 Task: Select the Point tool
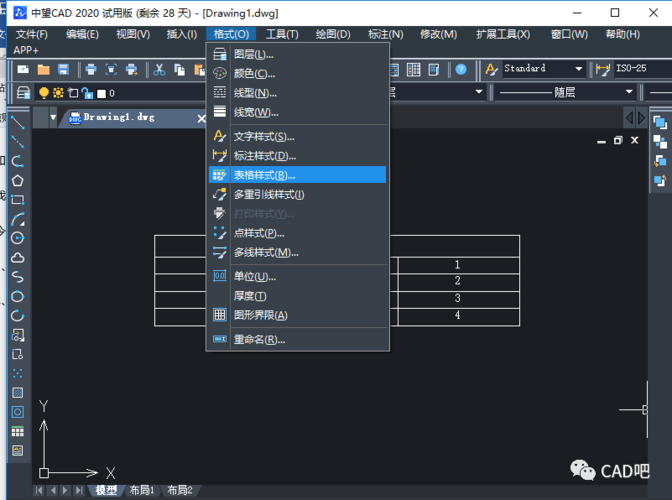pos(18,373)
